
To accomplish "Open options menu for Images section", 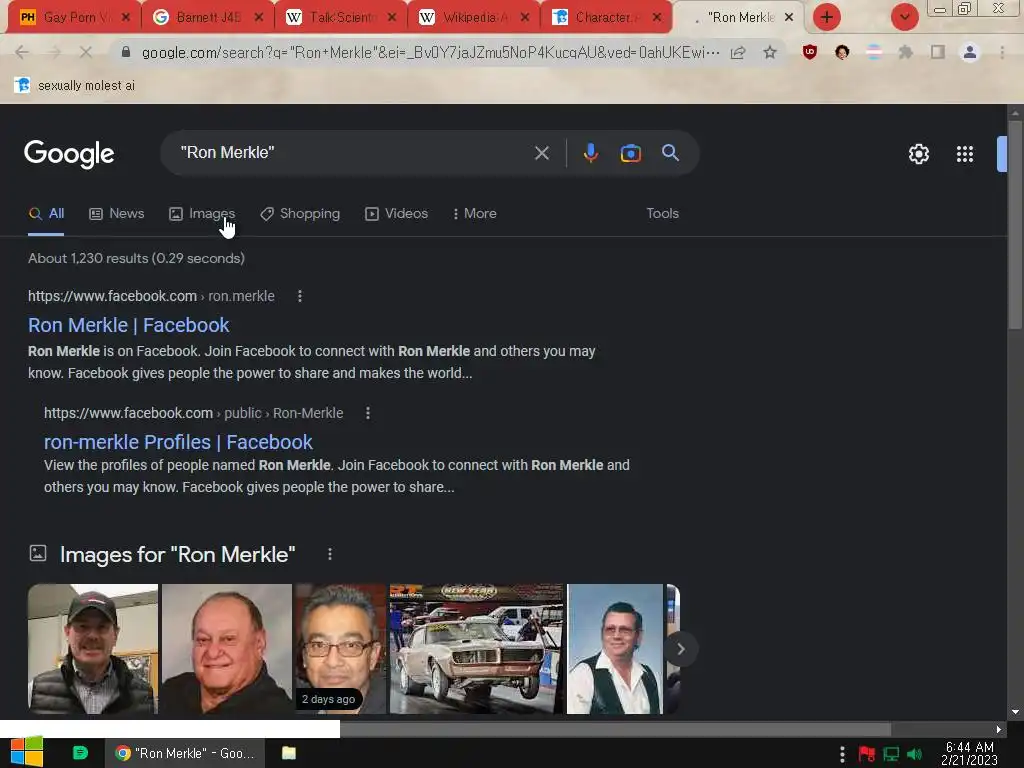I will pos(330,554).
